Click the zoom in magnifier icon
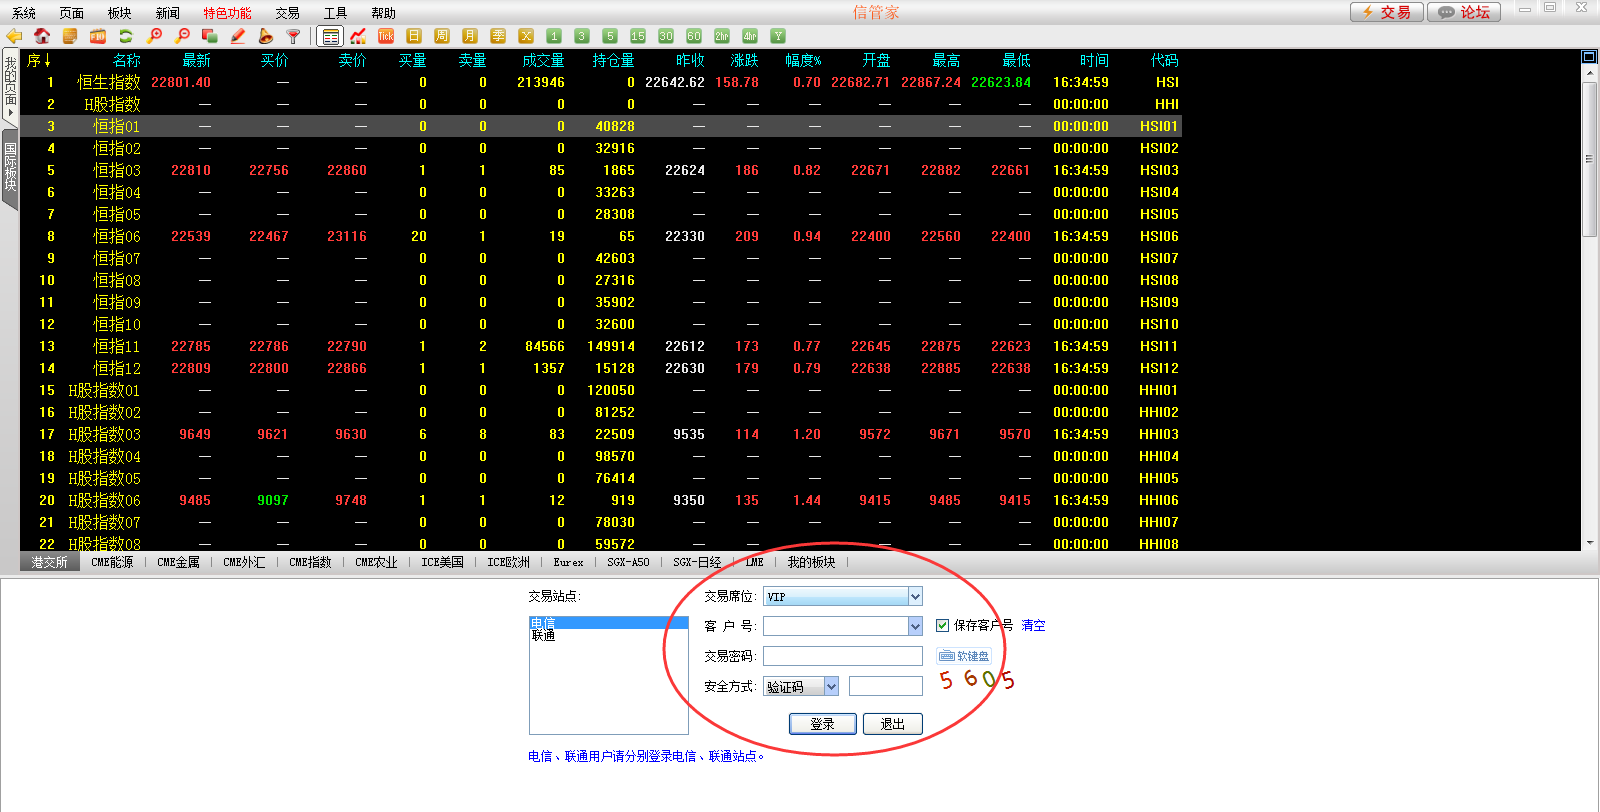1600x812 pixels. click(x=155, y=36)
